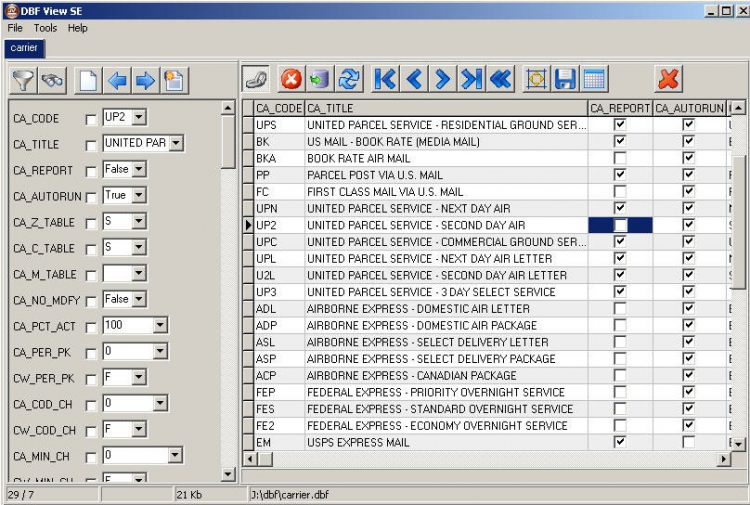Click the filter panel scrollbar thumb

pyautogui.click(x=228, y=142)
